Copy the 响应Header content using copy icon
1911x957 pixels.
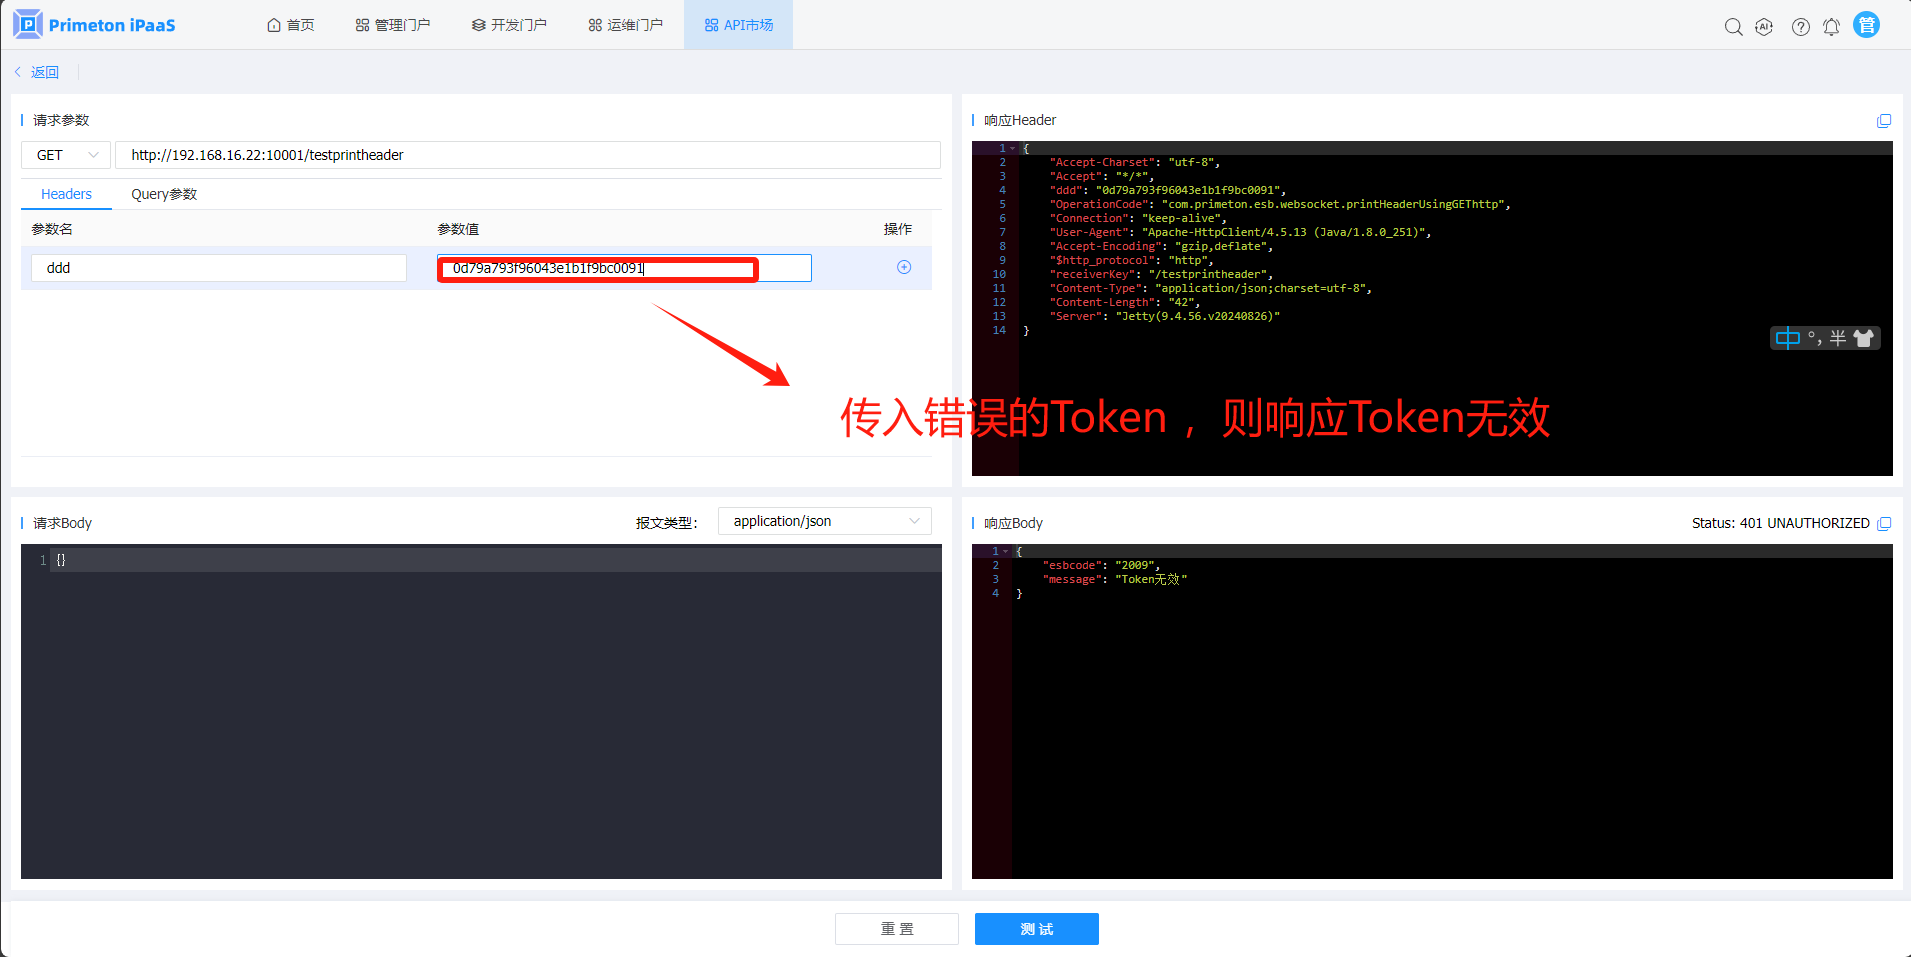point(1884,121)
